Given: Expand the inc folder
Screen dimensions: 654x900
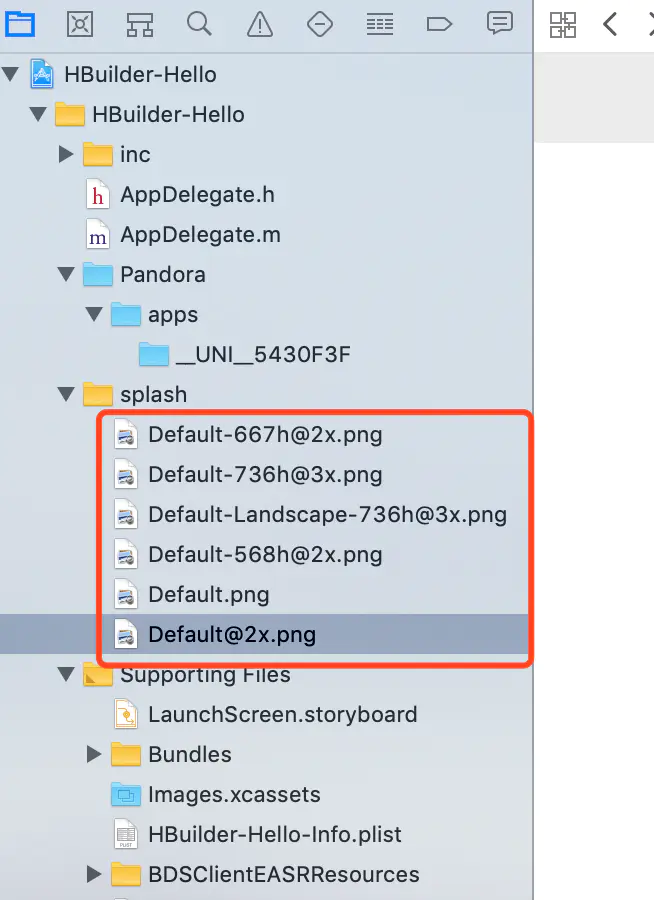Looking at the screenshot, I should click(66, 154).
